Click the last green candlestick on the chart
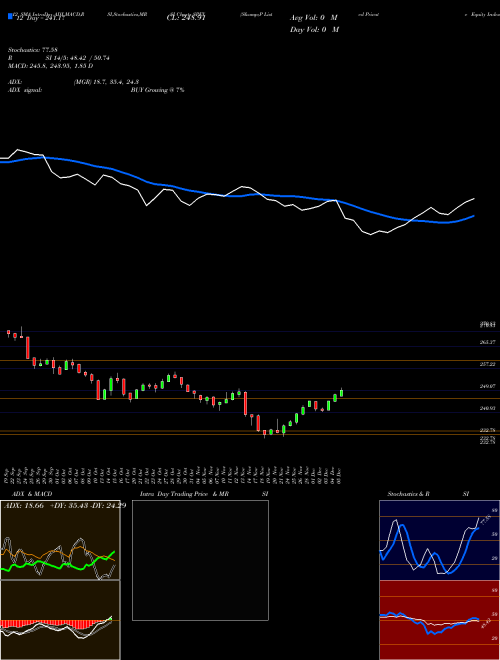Viewport: 500px width, 660px height. tap(341, 392)
